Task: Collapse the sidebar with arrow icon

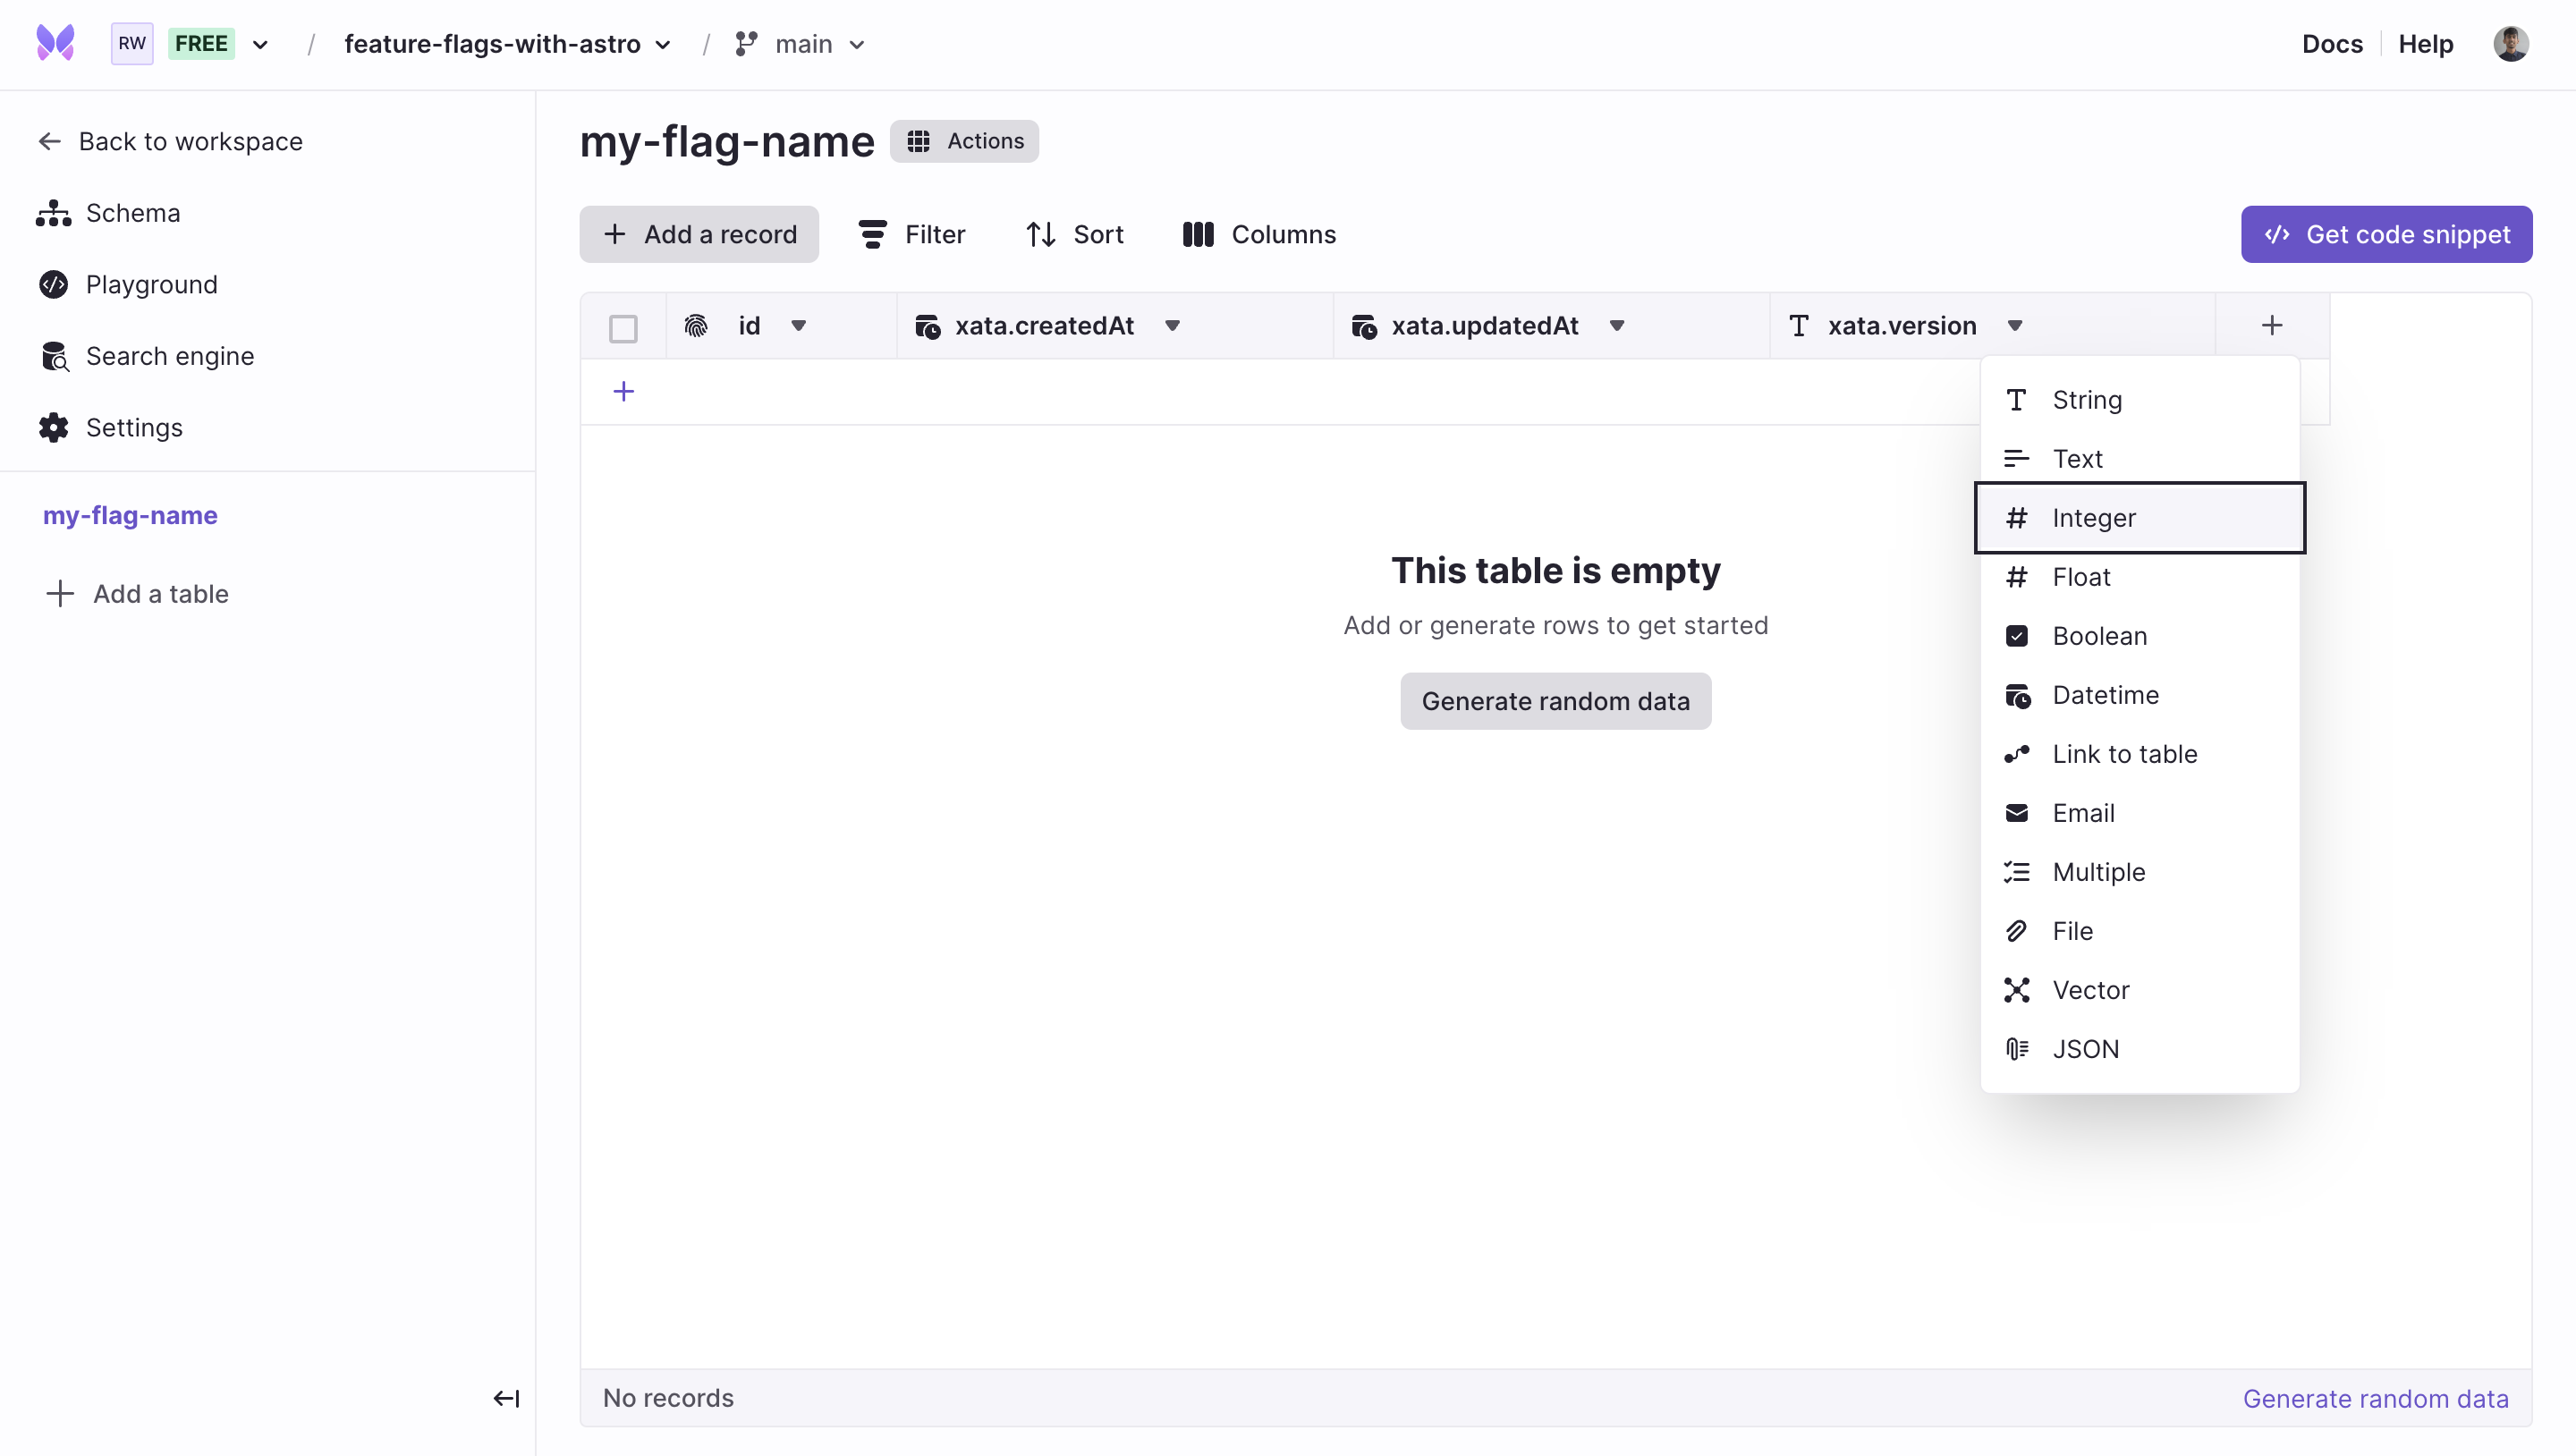Action: 506,1398
